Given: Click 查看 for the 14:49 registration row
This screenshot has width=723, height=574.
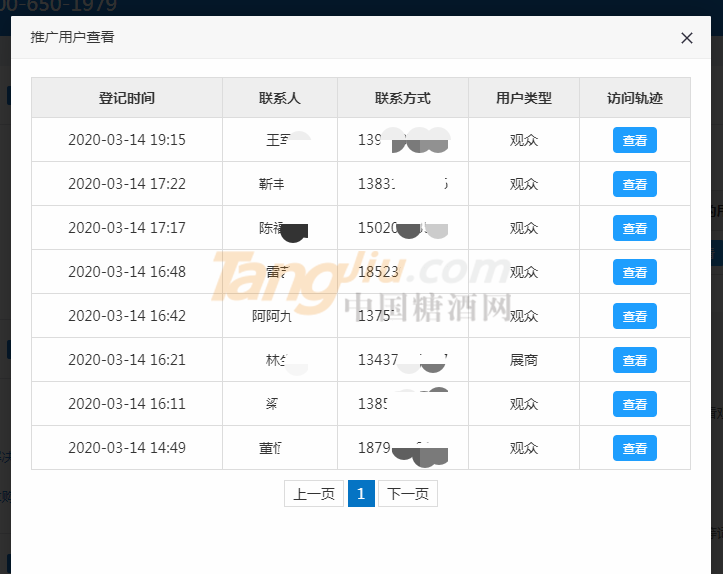Looking at the screenshot, I should coord(634,448).
